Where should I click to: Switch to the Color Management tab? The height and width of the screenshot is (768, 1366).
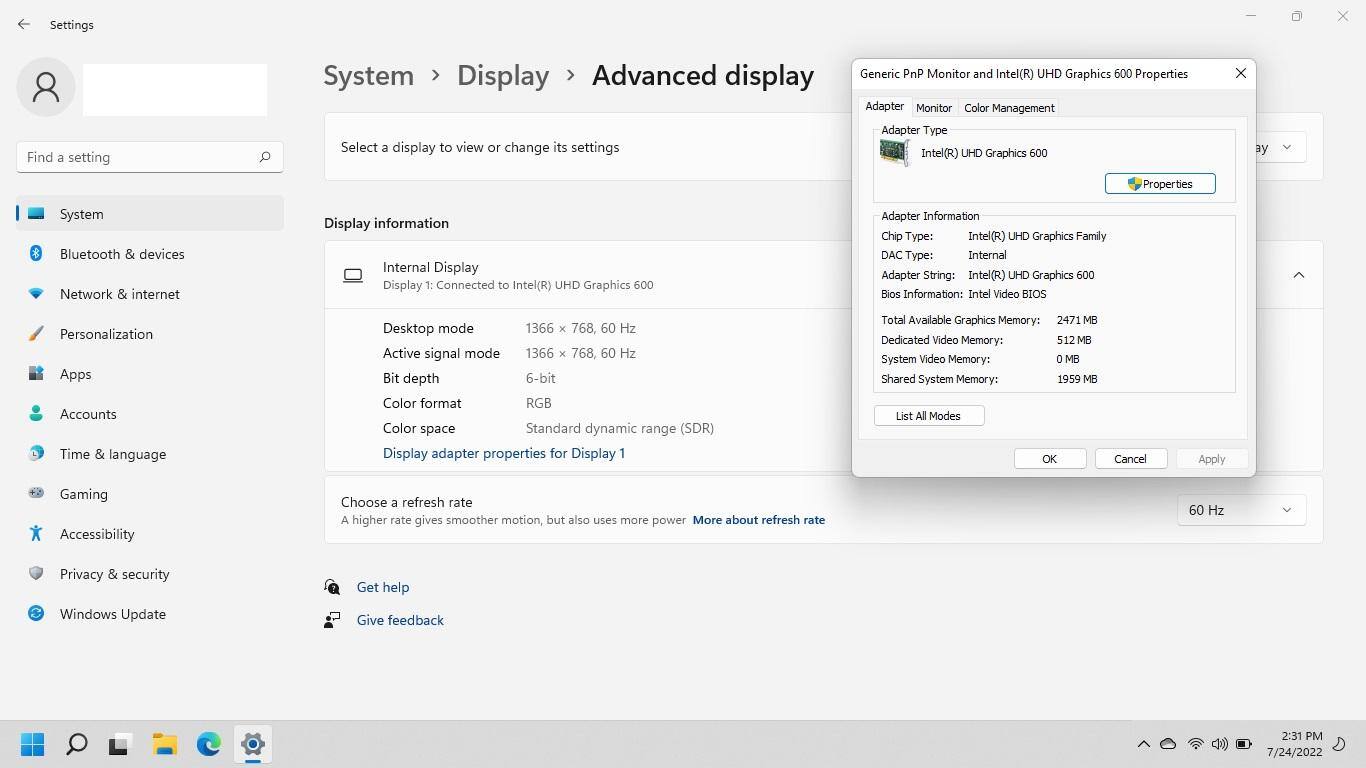click(1008, 108)
